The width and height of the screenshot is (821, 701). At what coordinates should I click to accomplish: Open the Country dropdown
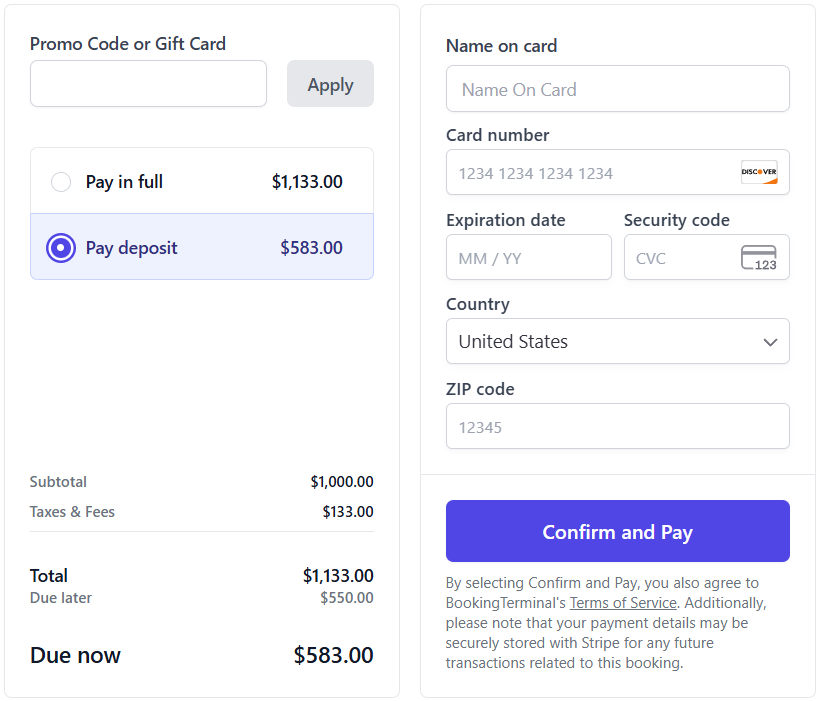pyautogui.click(x=617, y=341)
